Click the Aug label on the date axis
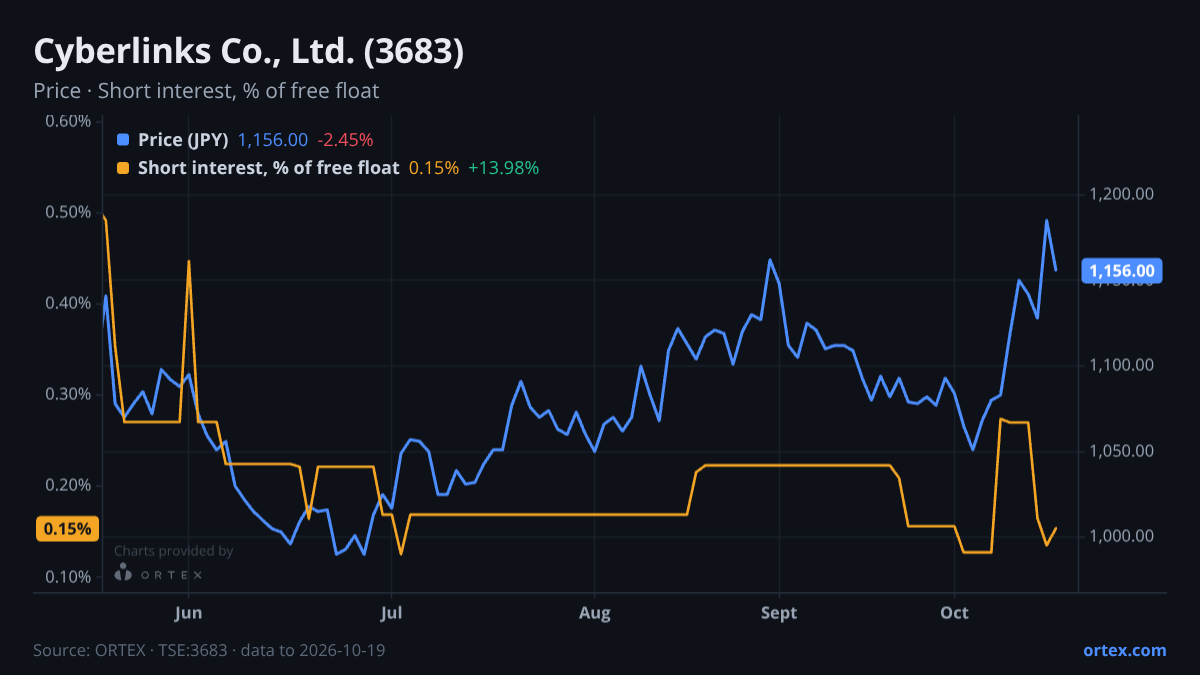1200x675 pixels. pyautogui.click(x=594, y=613)
